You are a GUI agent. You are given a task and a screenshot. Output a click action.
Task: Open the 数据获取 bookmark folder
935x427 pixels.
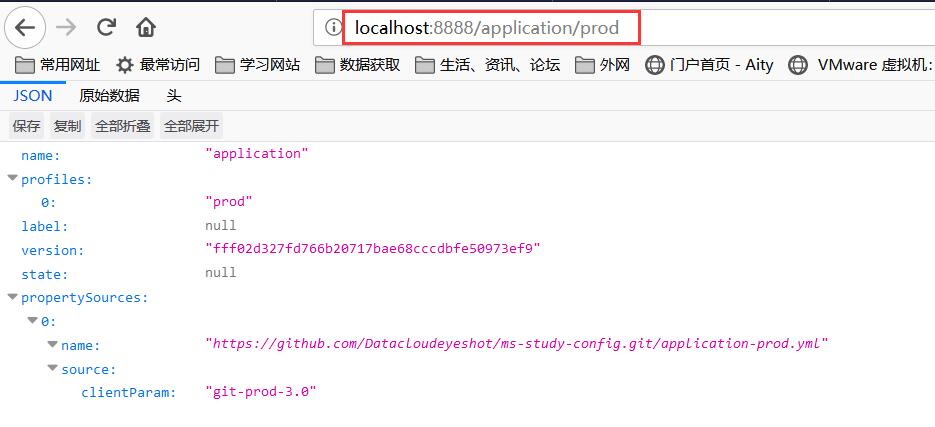click(x=358, y=65)
